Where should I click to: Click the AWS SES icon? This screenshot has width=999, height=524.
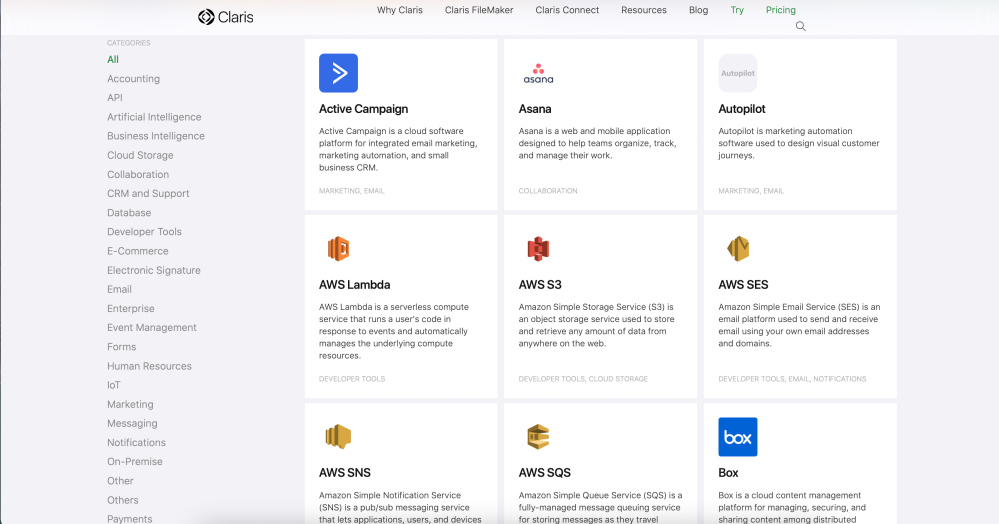pyautogui.click(x=738, y=249)
